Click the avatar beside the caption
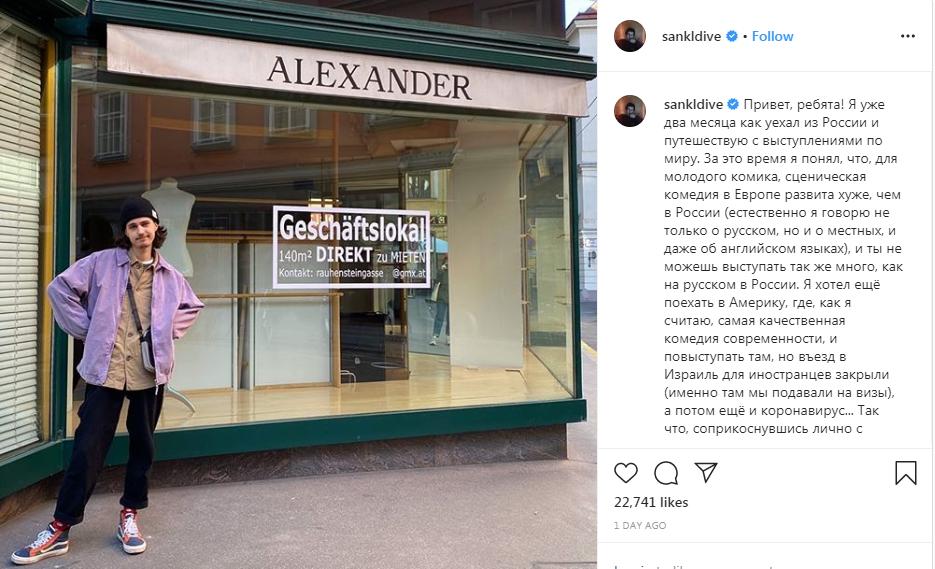This screenshot has width=935, height=569. (x=630, y=111)
